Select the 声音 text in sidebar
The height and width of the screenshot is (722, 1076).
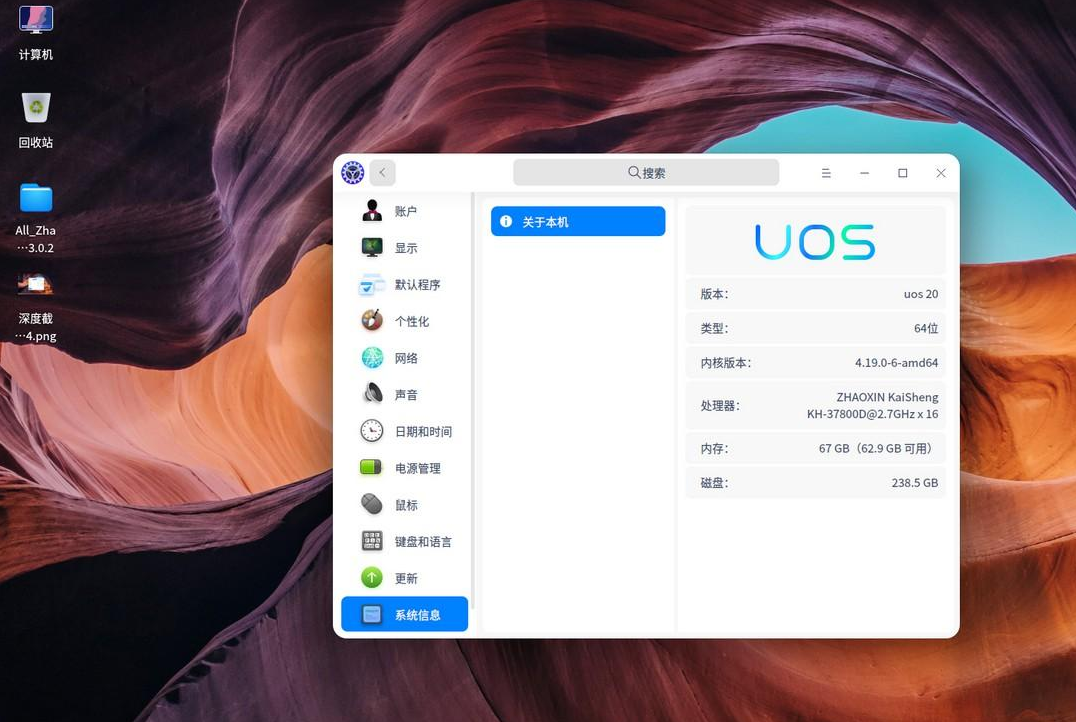(406, 395)
